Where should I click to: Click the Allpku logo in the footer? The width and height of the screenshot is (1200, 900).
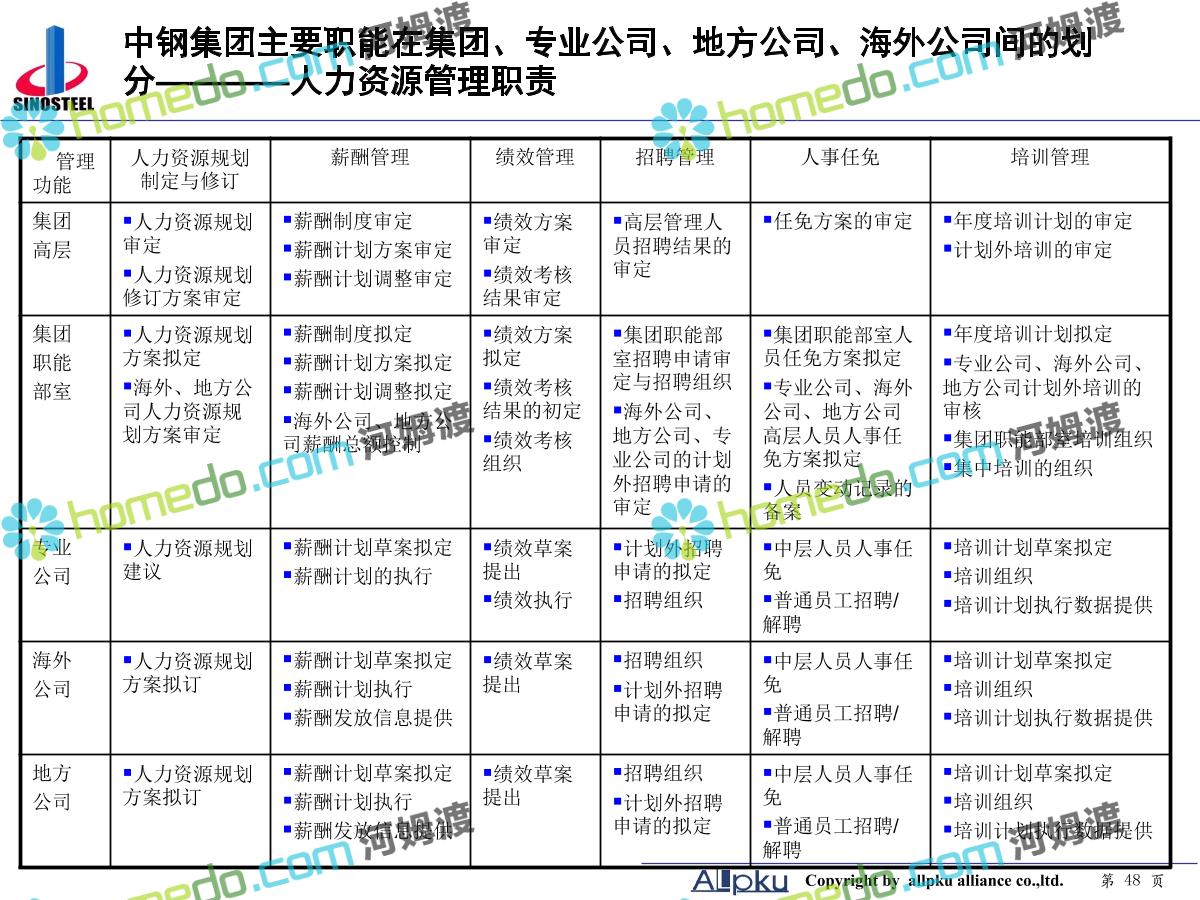click(742, 879)
